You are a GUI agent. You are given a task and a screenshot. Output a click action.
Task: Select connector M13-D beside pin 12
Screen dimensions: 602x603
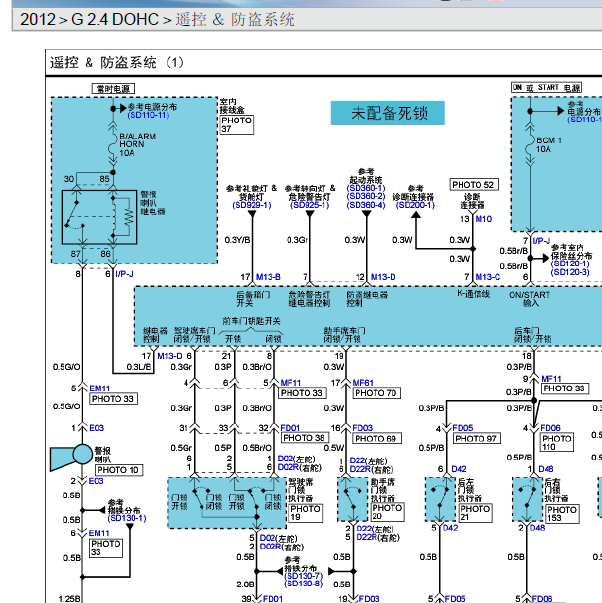383,277
